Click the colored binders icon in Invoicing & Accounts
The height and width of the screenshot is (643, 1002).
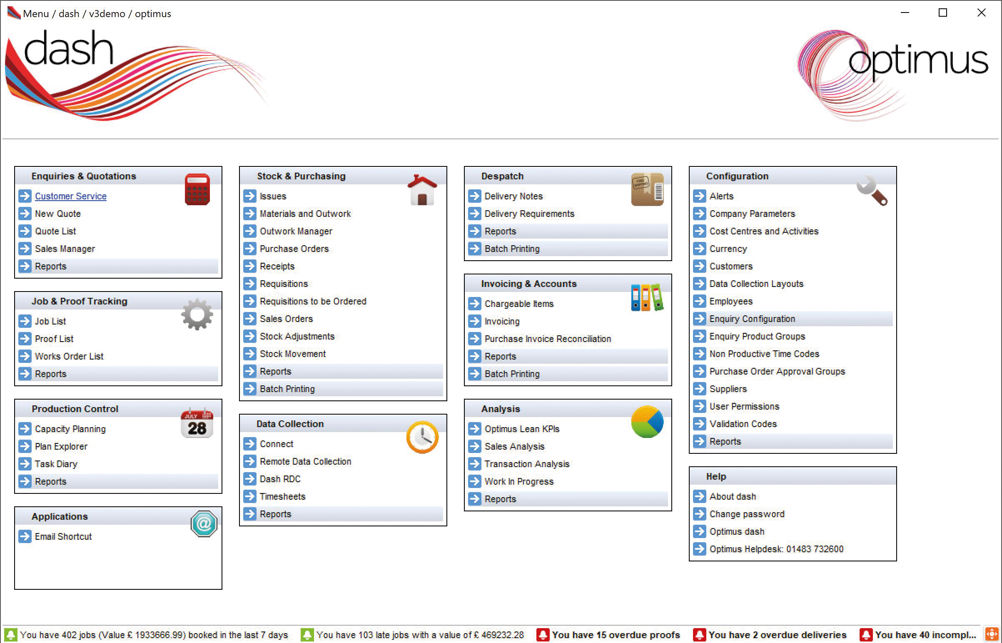(647, 298)
